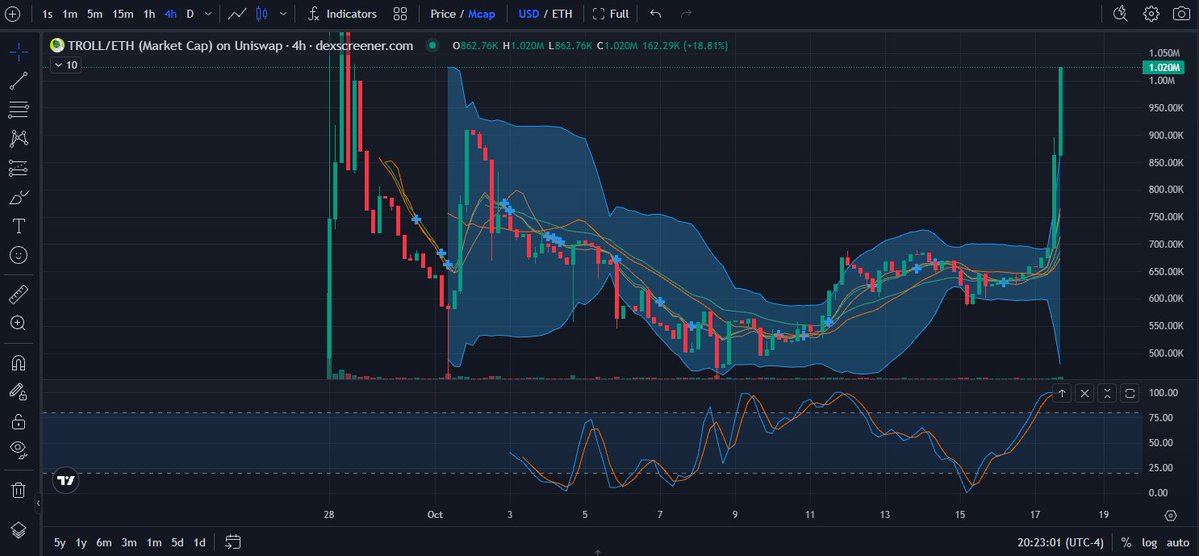Select the candlestick chart style
1199x556 pixels.
click(x=262, y=14)
